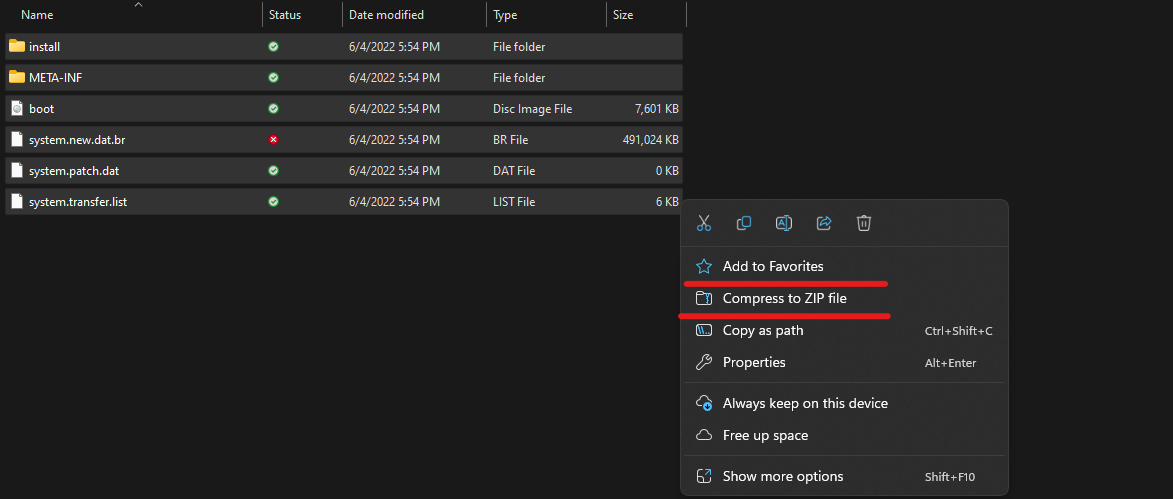Click the Copy icon in context menu
The height and width of the screenshot is (499, 1173).
(x=744, y=224)
